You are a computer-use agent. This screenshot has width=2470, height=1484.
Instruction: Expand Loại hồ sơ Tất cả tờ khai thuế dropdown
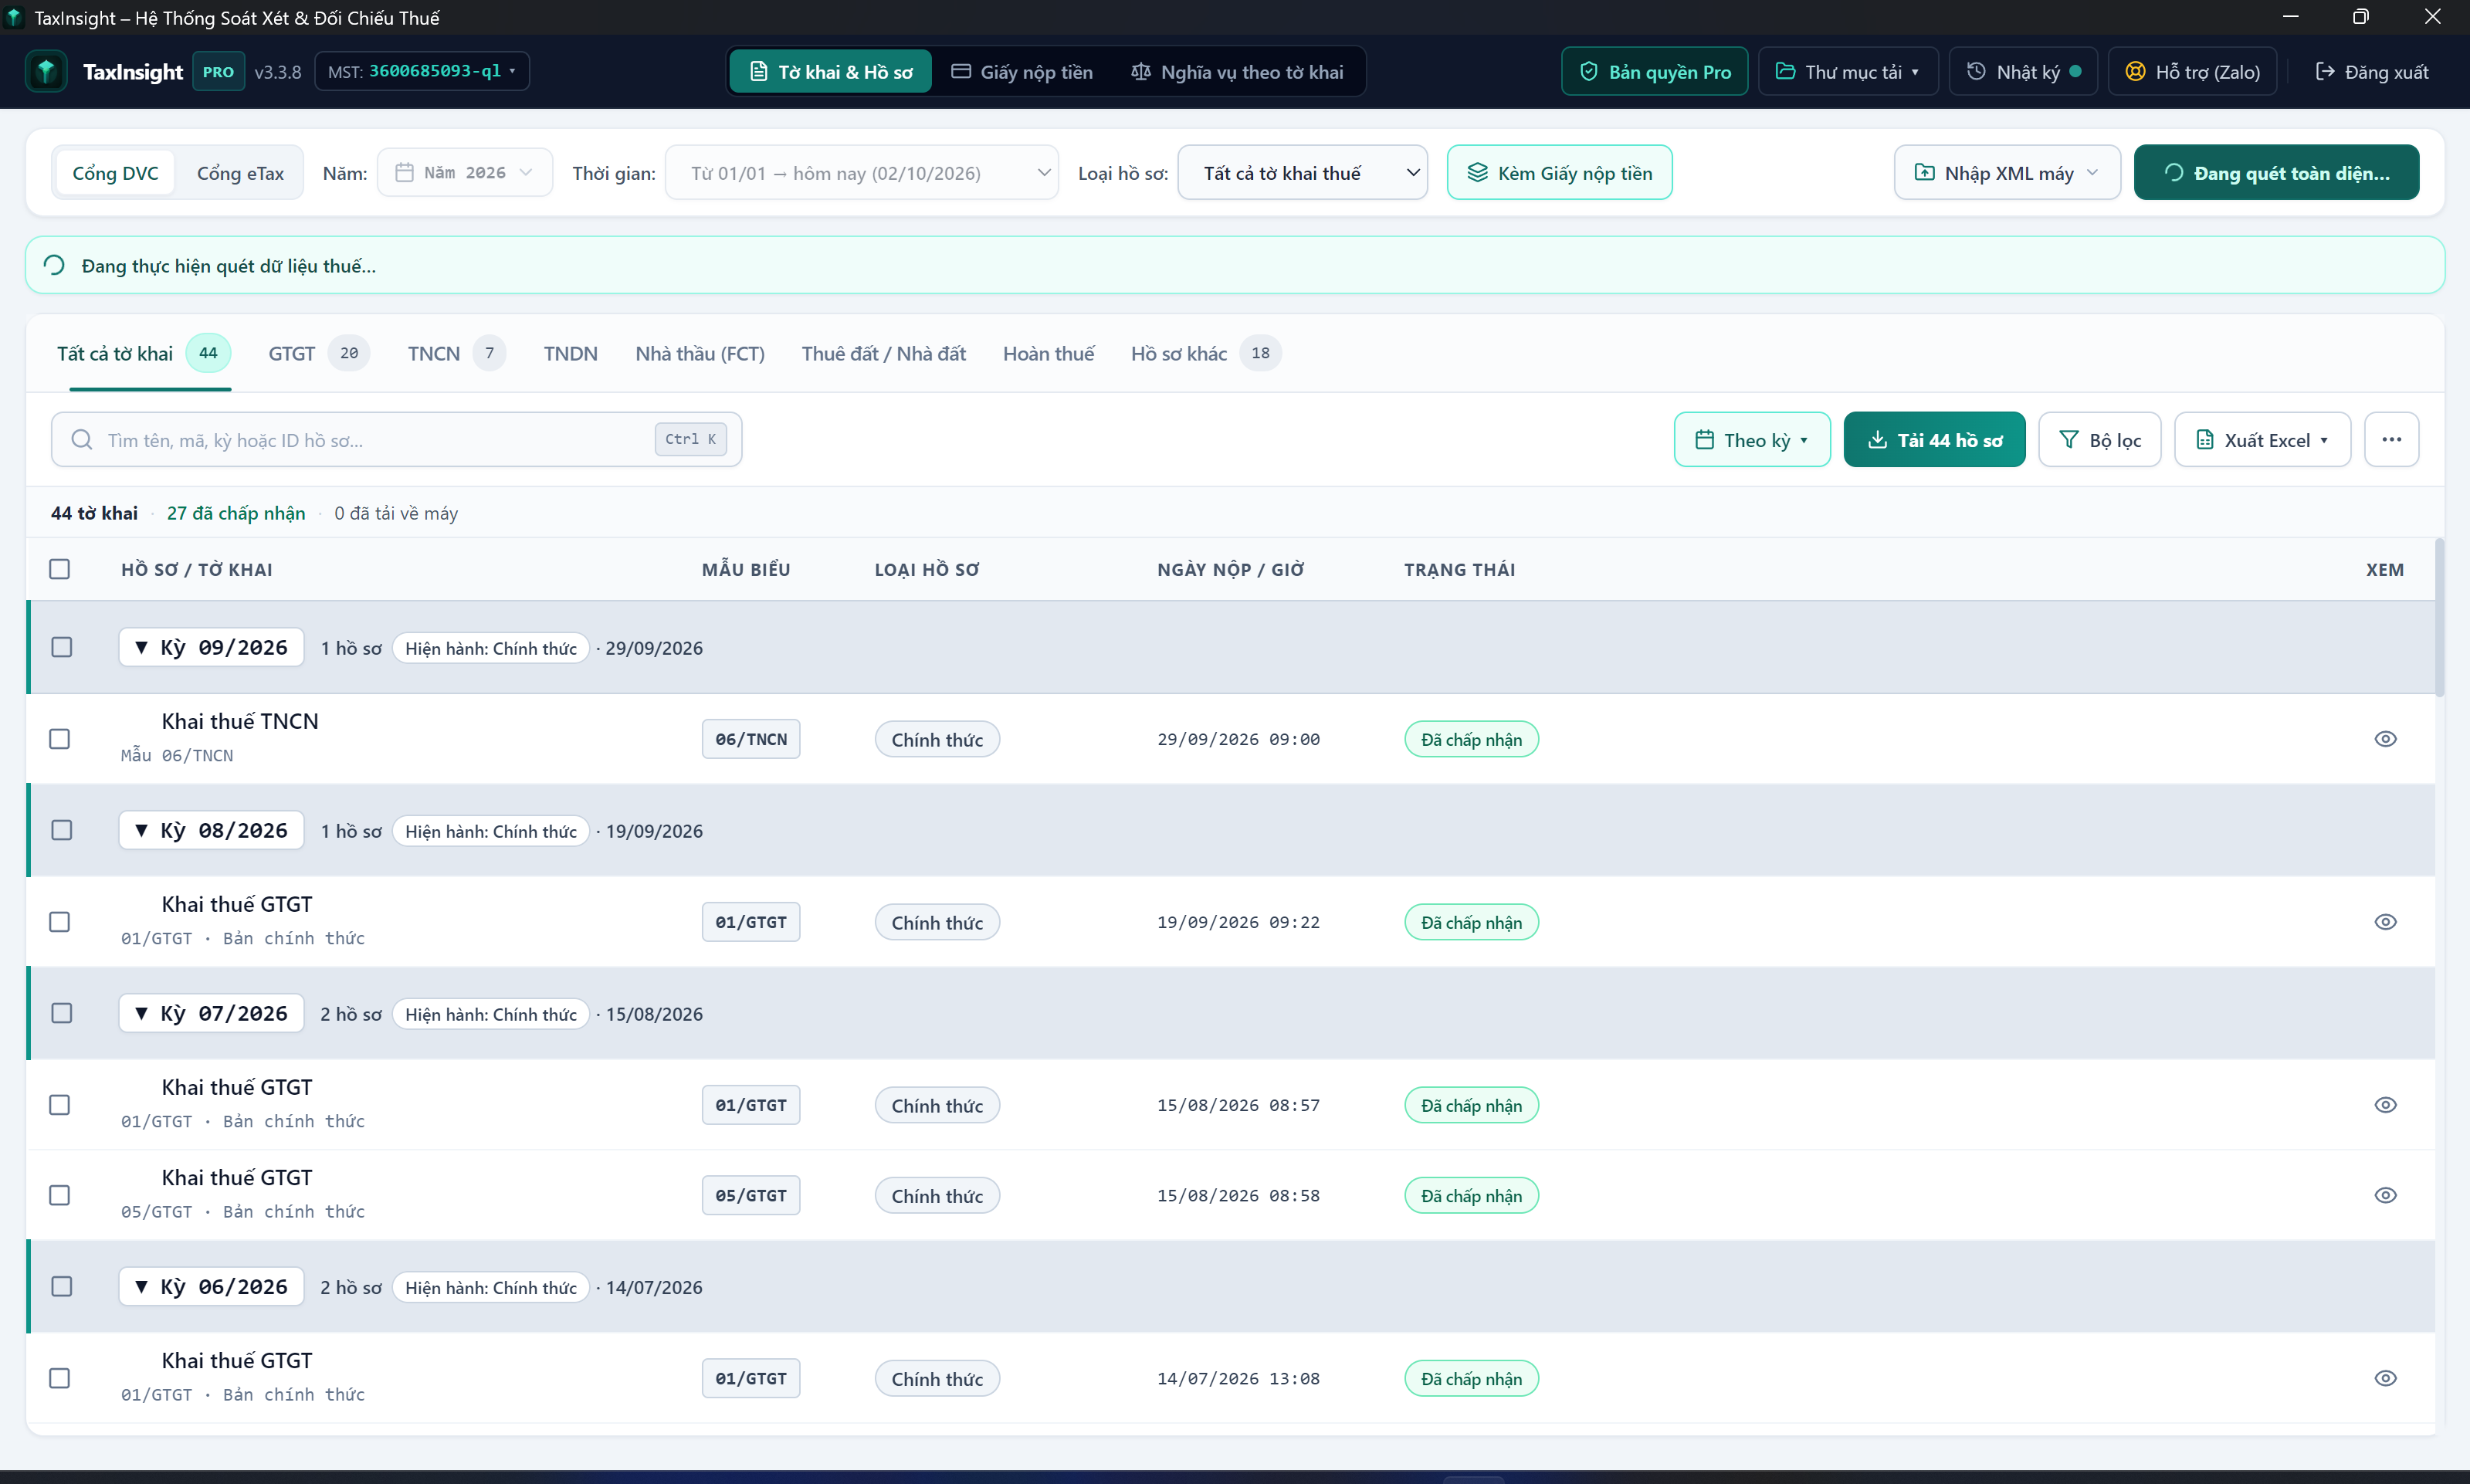pyautogui.click(x=1302, y=173)
